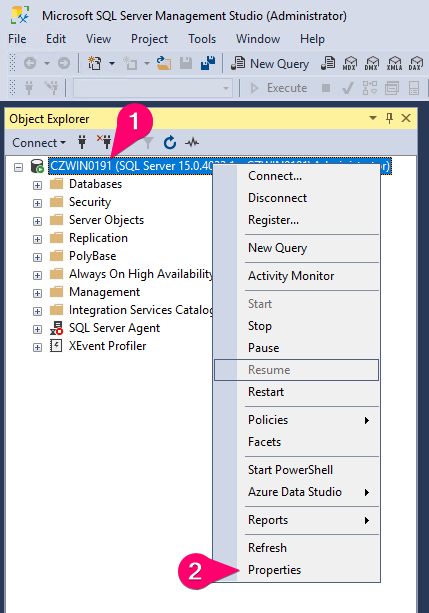Click the New Project icon
The height and width of the screenshot is (613, 429).
coord(94,63)
